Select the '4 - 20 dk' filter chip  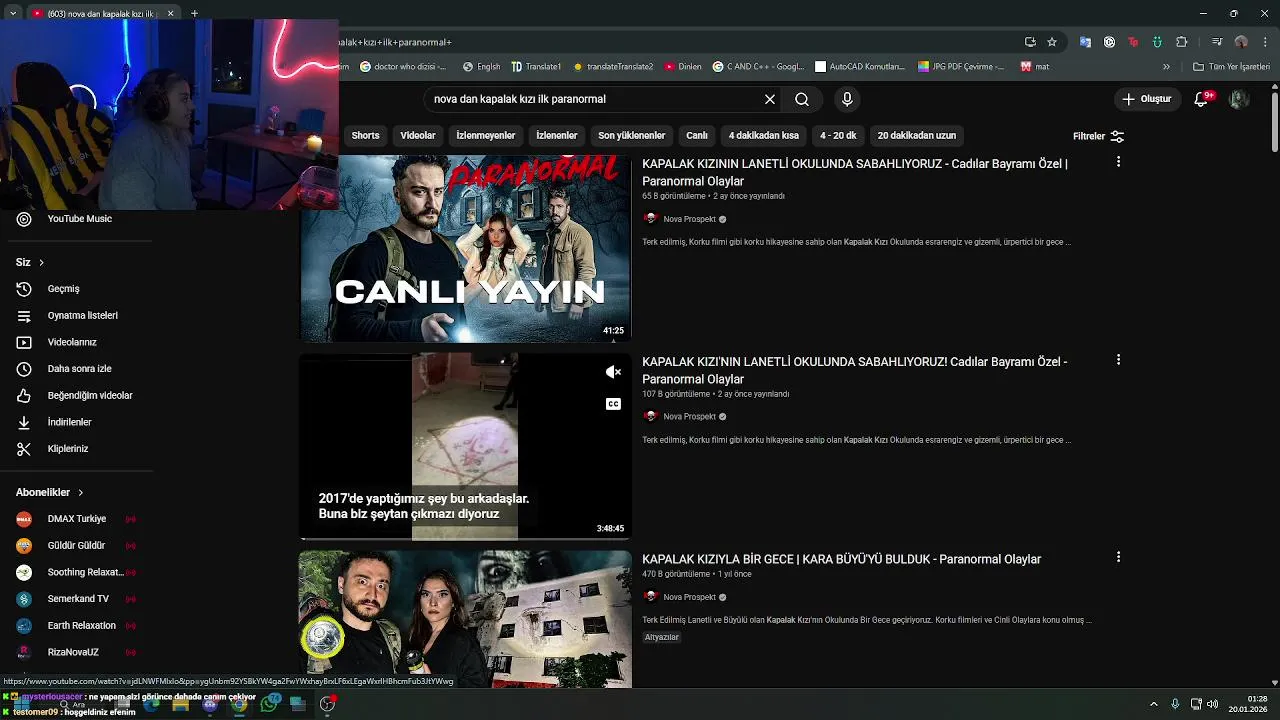tap(838, 135)
